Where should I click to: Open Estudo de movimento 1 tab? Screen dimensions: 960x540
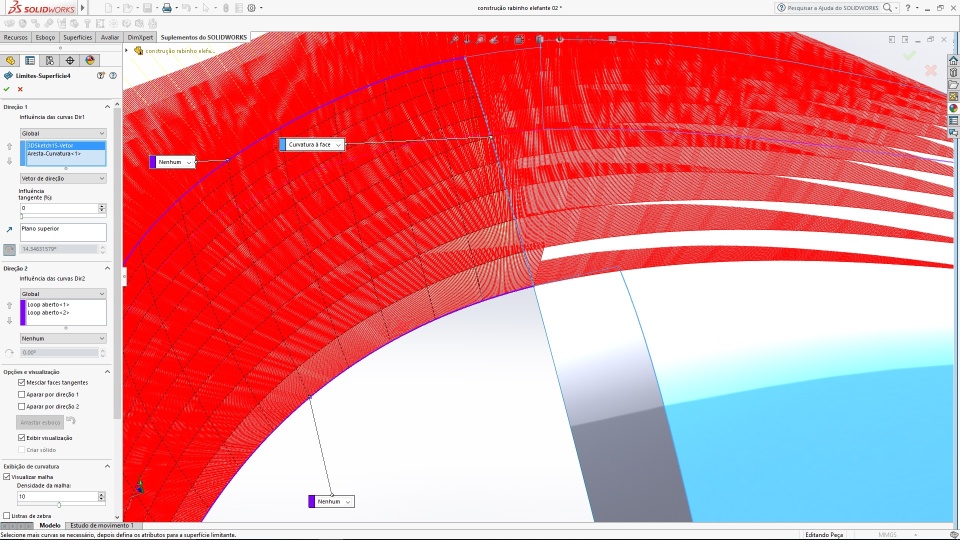click(102, 525)
